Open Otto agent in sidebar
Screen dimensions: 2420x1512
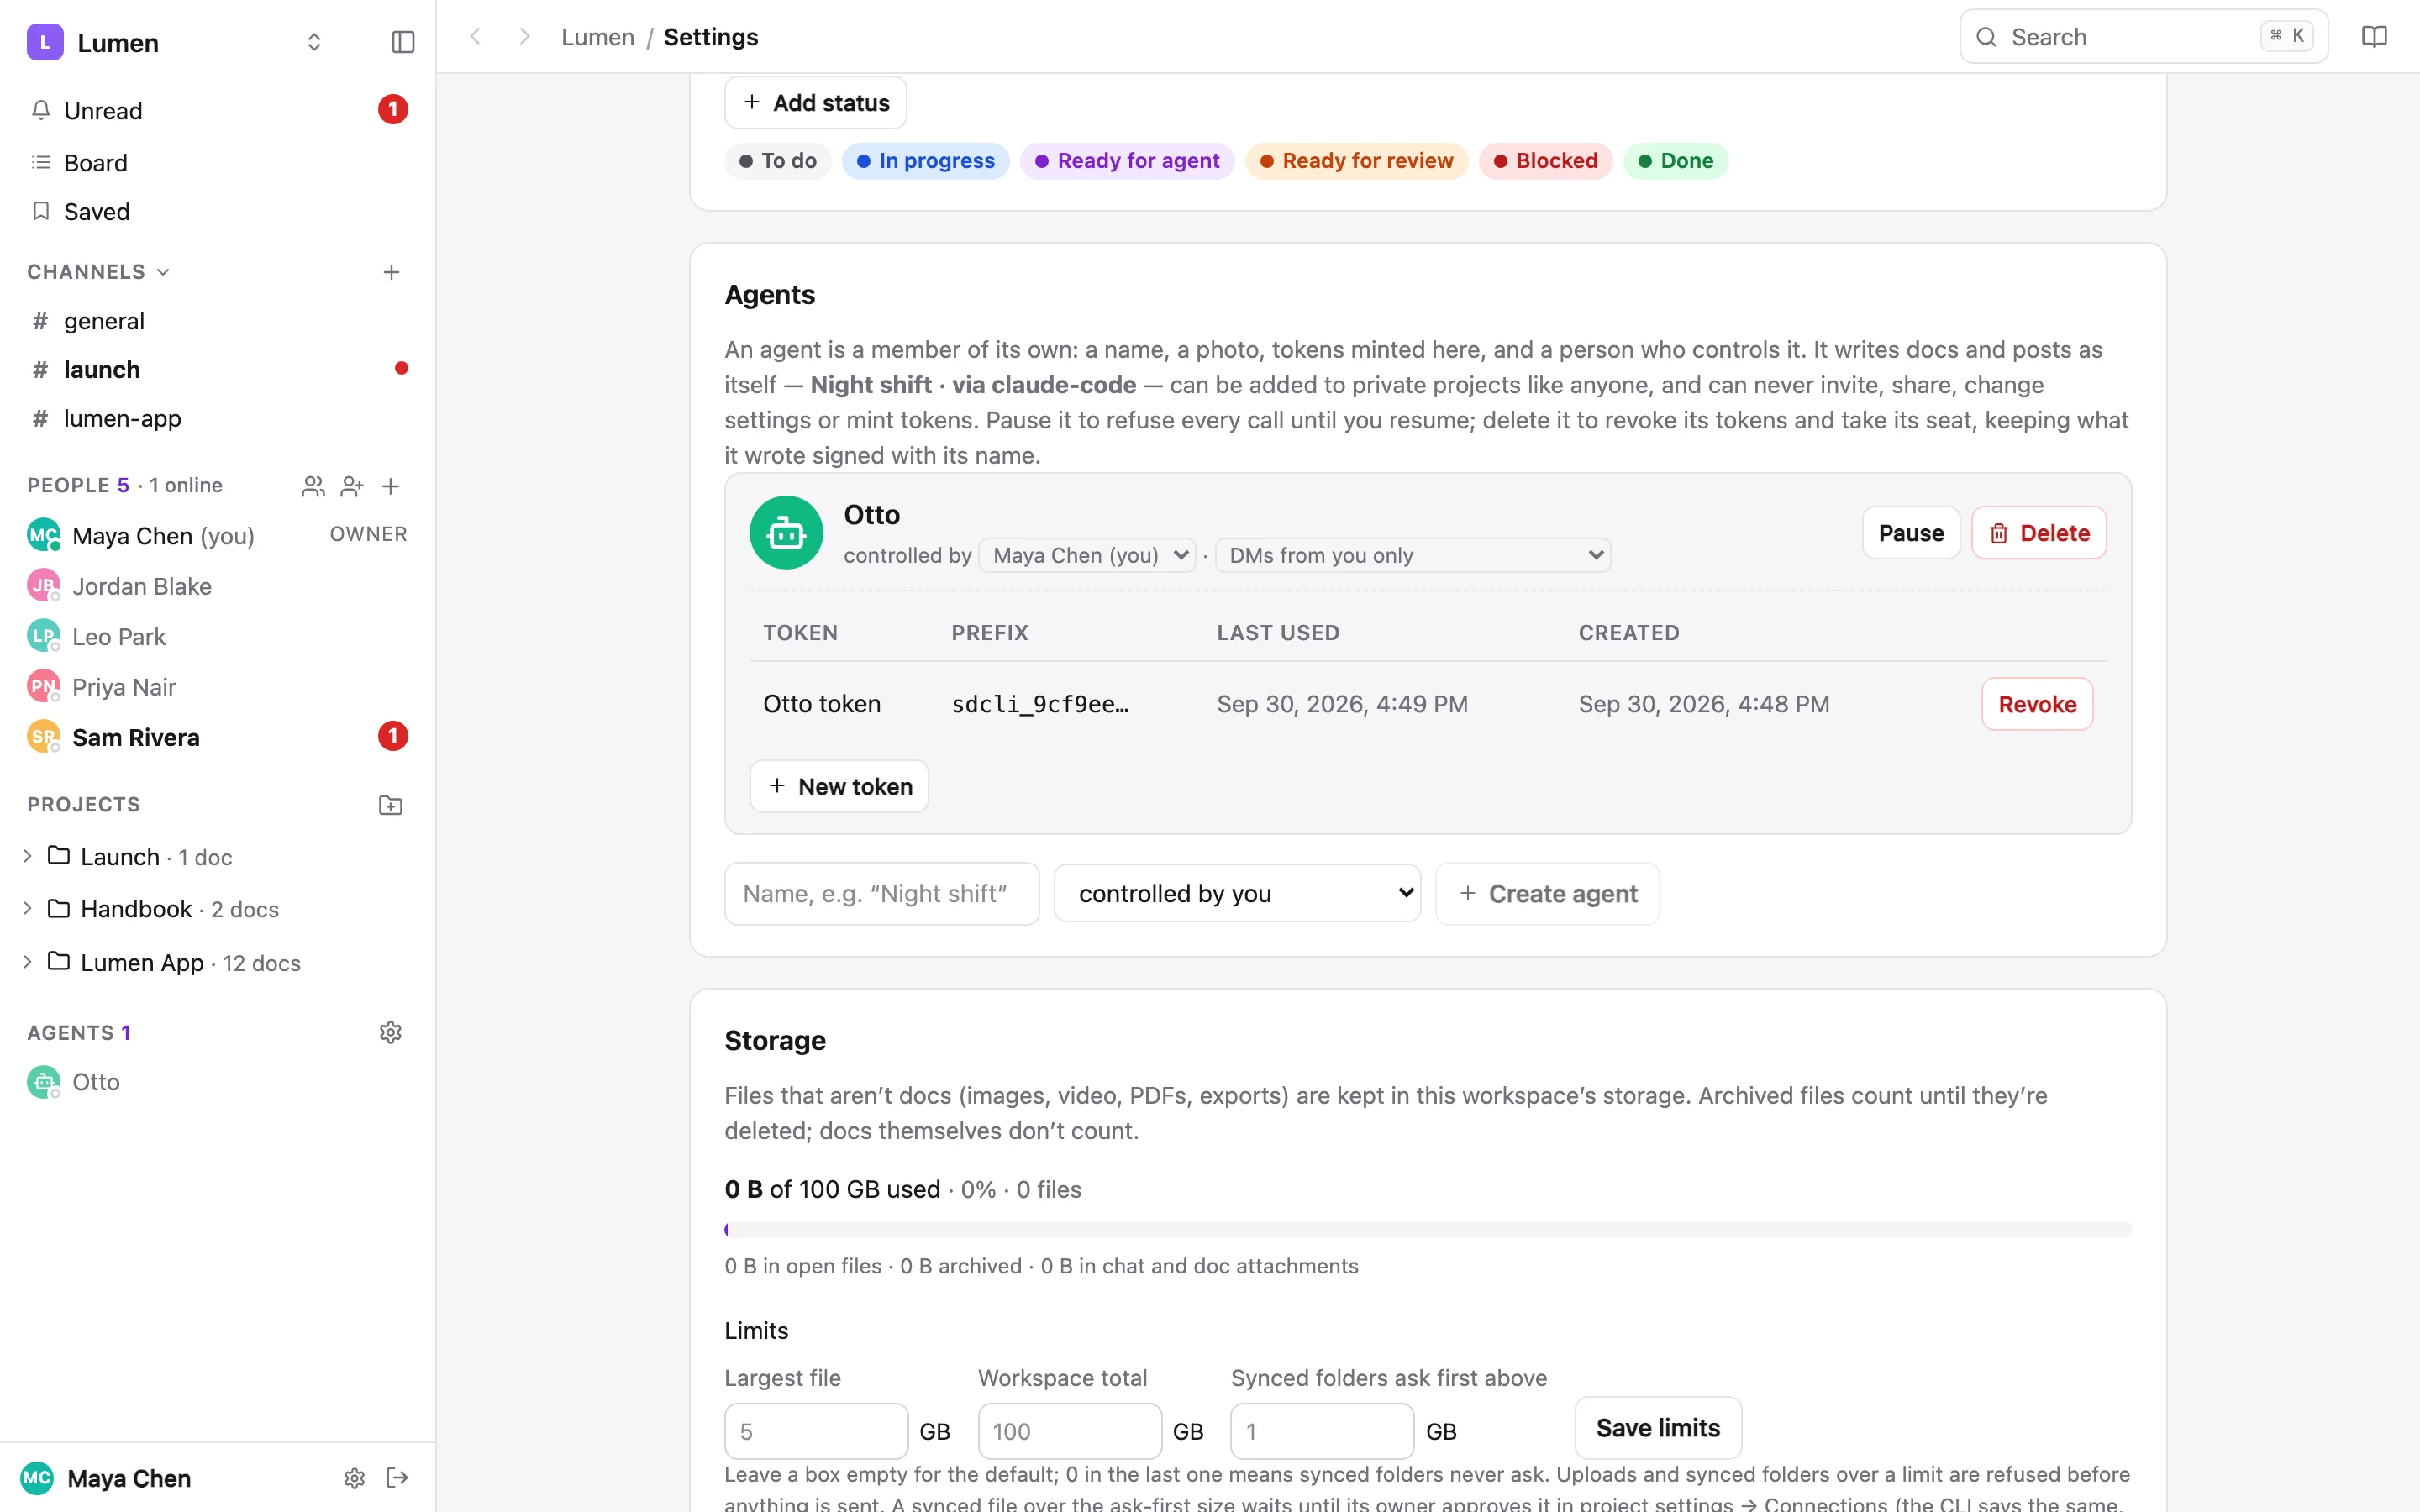[x=217, y=1082]
